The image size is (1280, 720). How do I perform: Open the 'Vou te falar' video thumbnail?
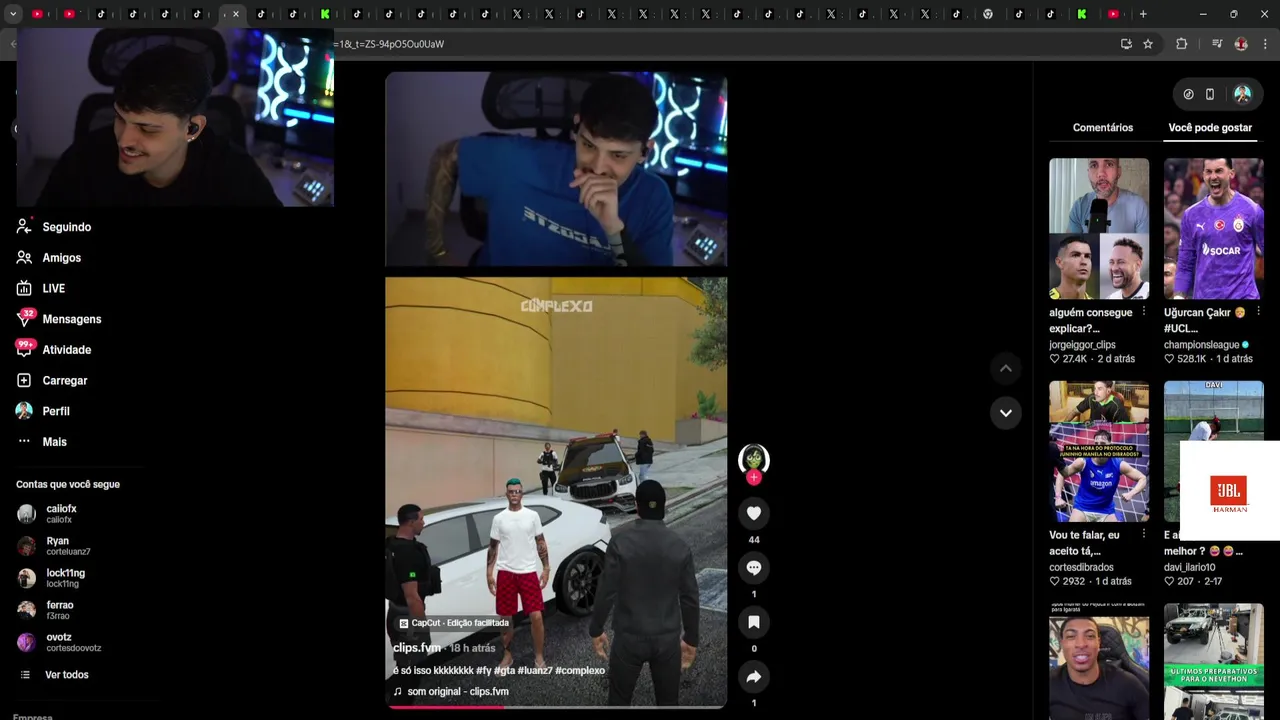point(1099,451)
